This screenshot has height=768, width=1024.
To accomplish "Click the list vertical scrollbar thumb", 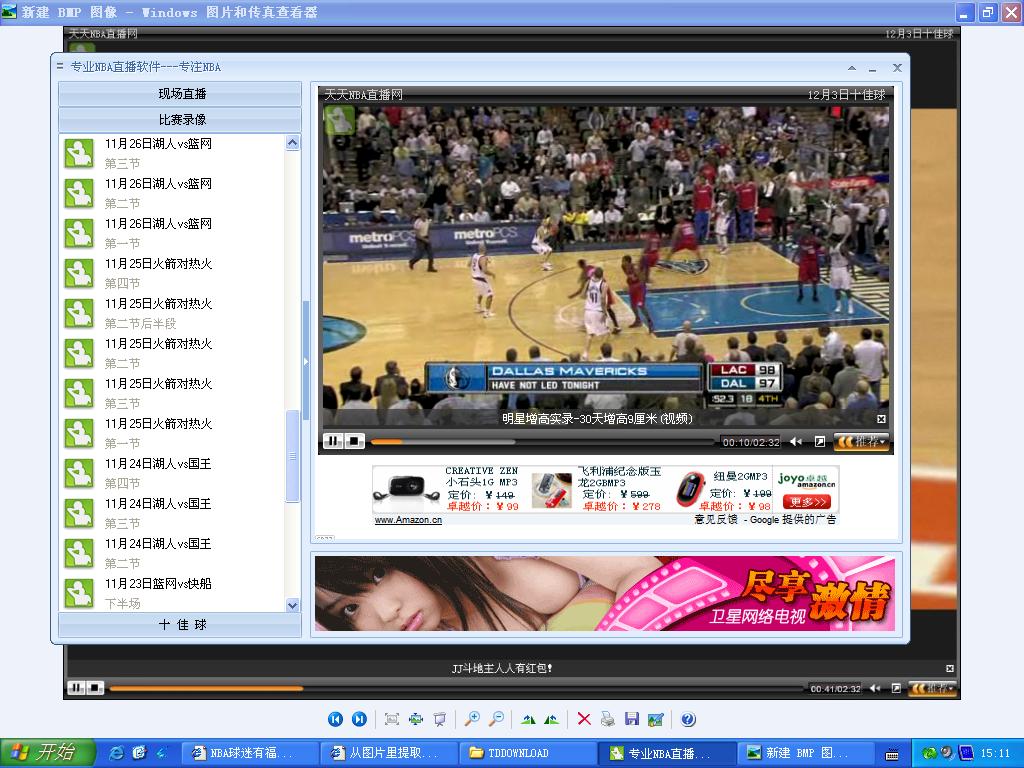I will [293, 456].
